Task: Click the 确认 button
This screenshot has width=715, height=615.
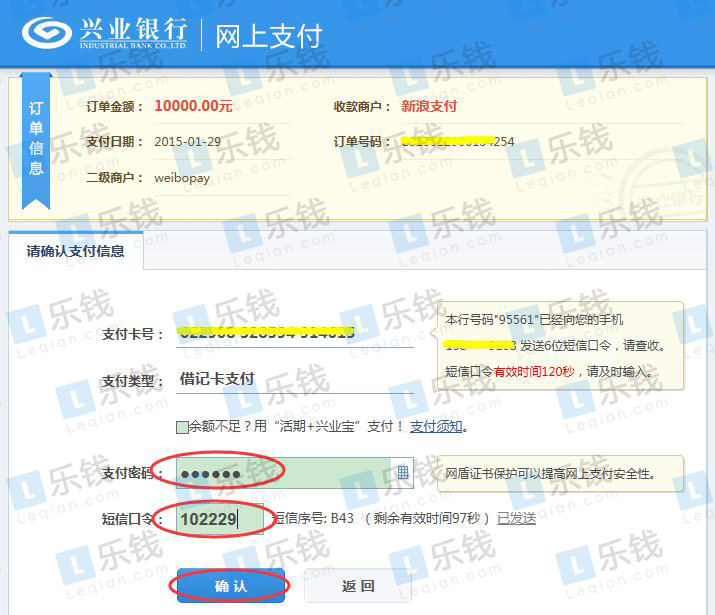Action: (231, 586)
